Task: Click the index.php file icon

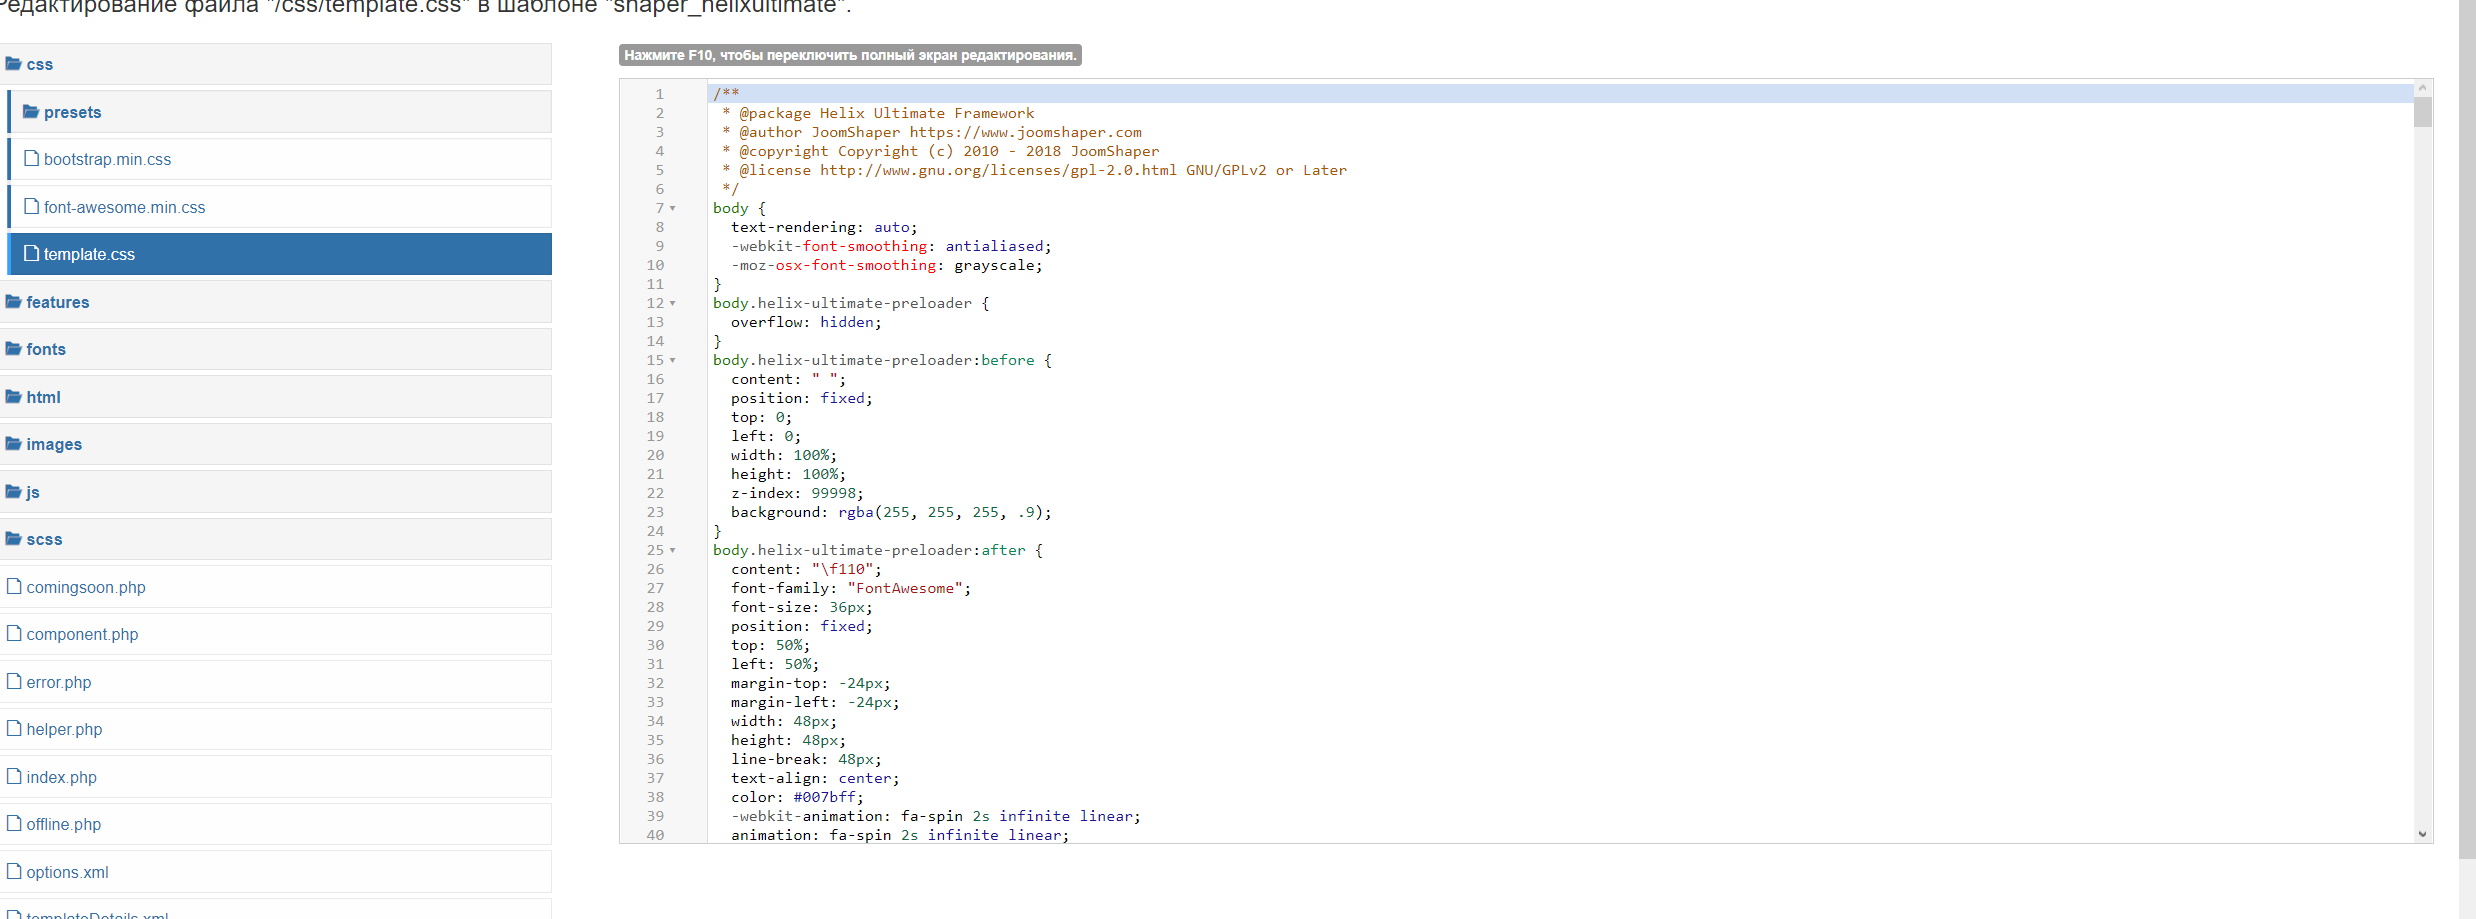Action: pos(14,777)
